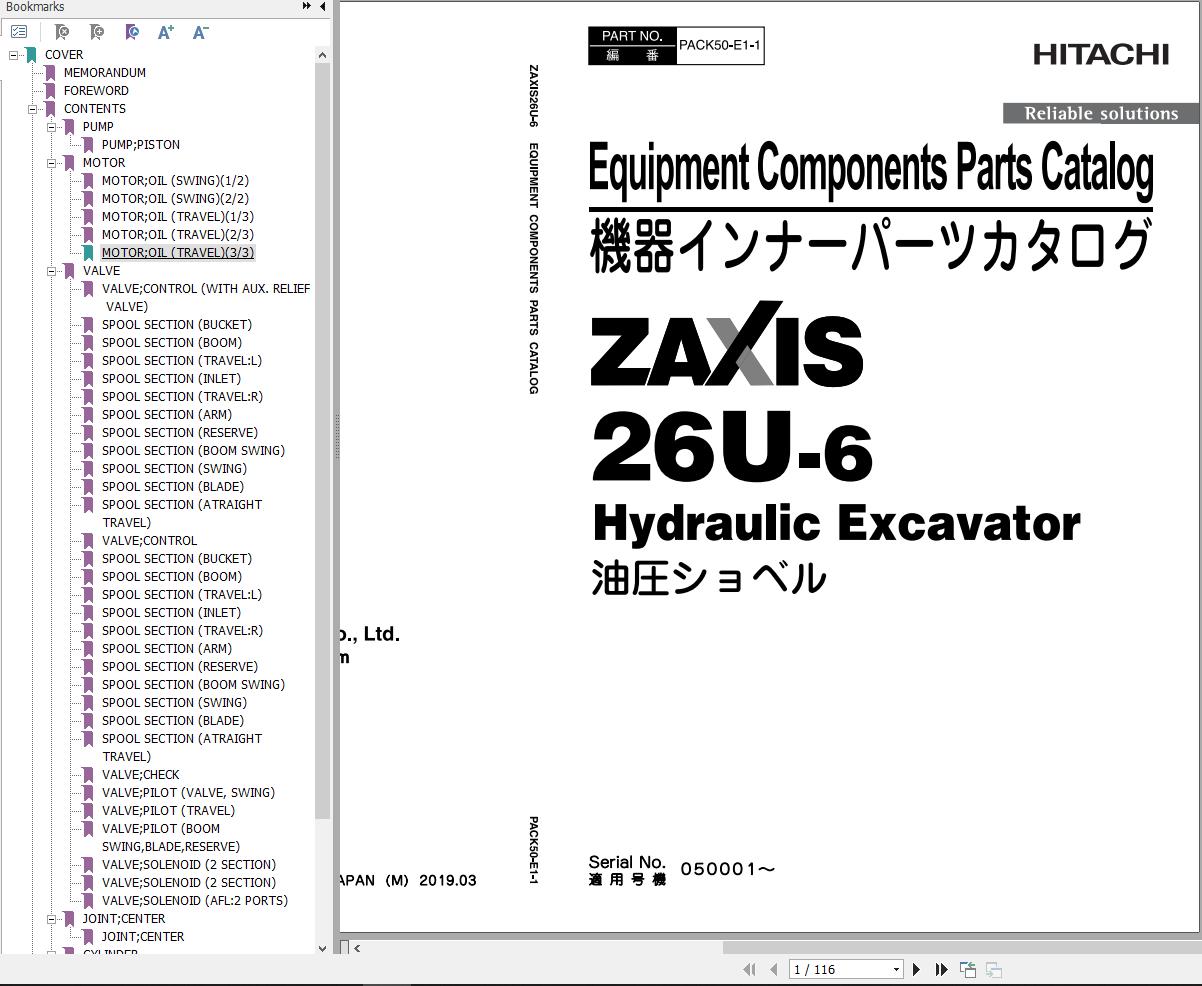
Task: Increase bookmark text size with A+
Action: (x=166, y=32)
